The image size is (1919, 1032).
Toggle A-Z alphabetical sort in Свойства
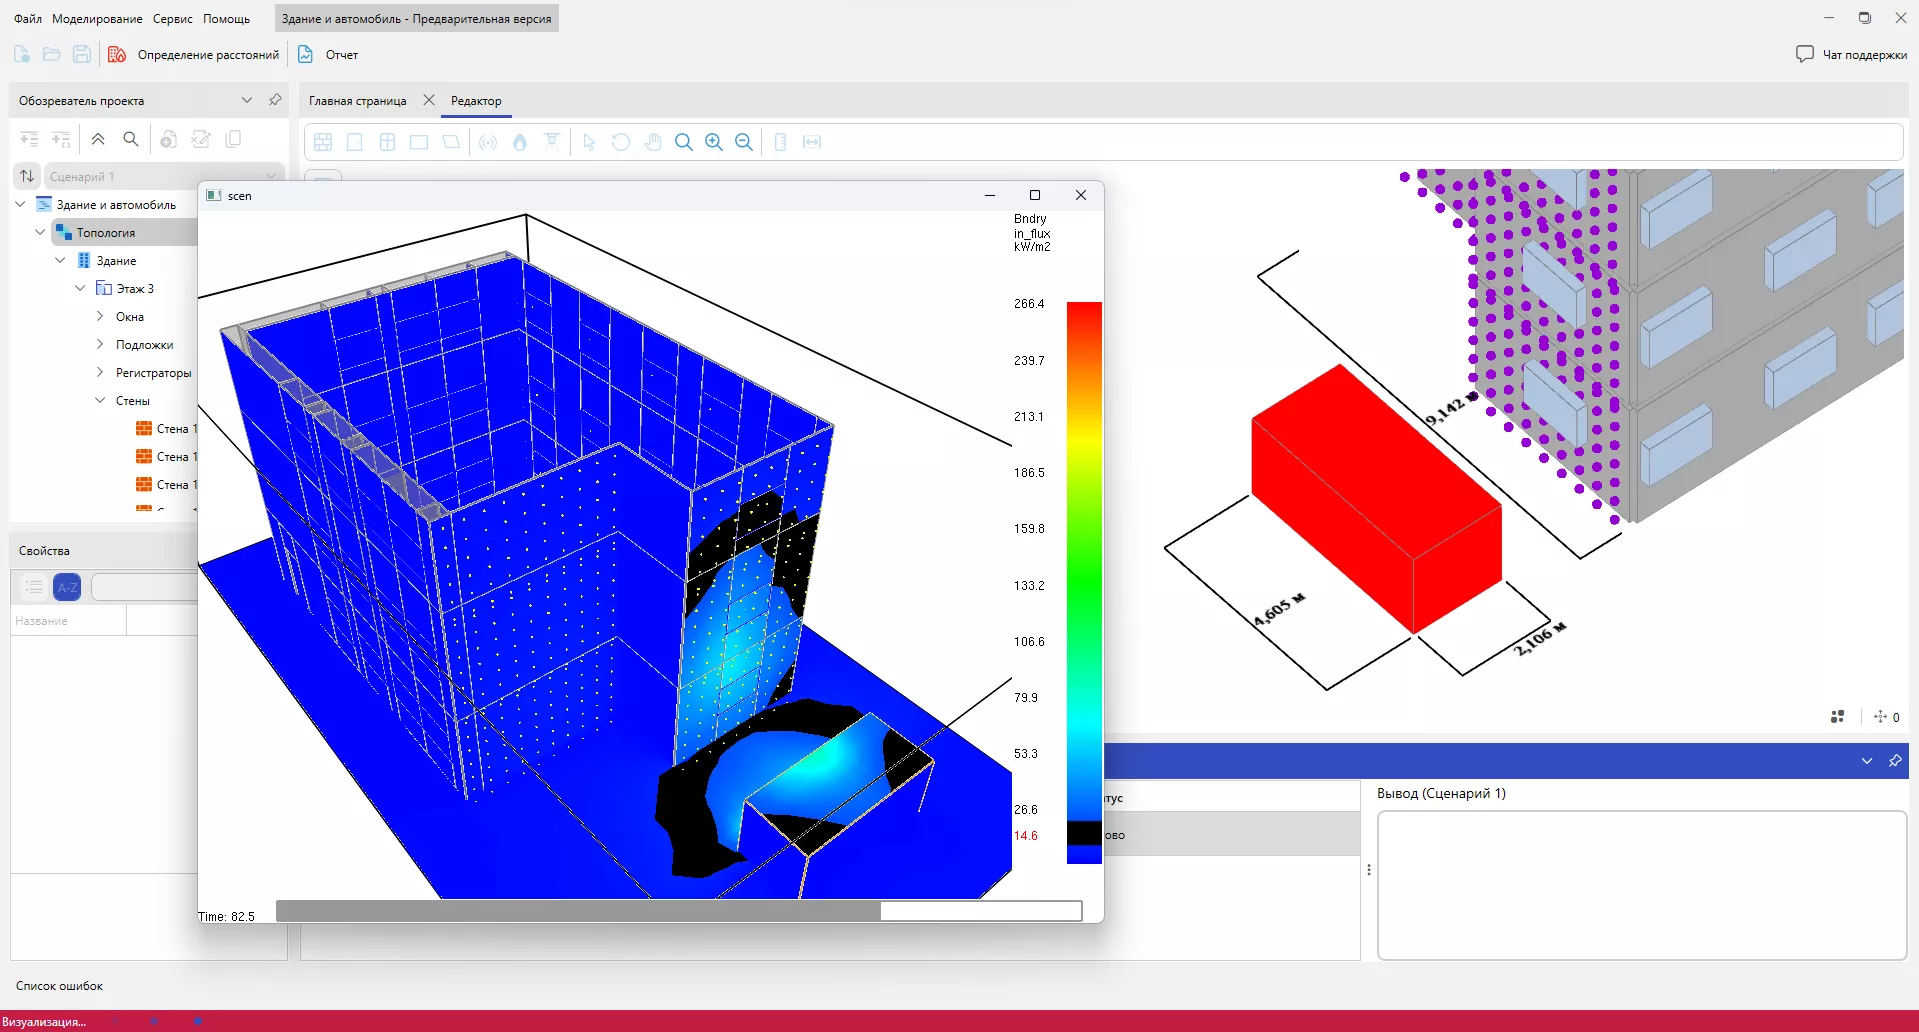pos(67,587)
